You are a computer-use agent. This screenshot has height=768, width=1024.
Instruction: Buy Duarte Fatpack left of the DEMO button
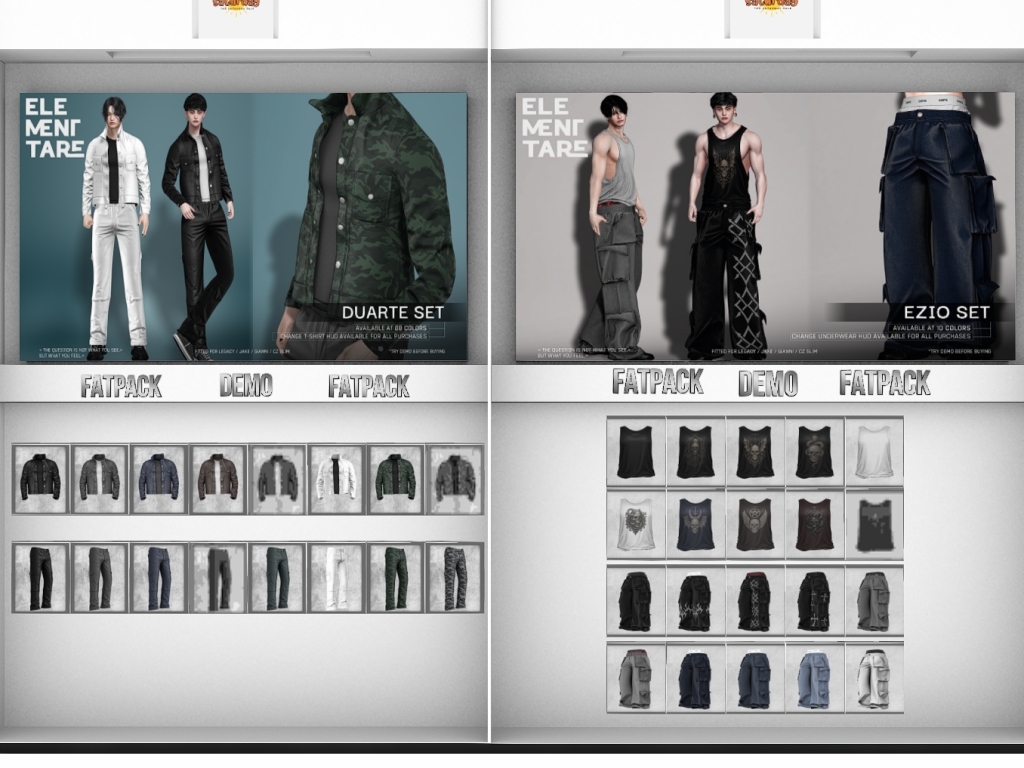coord(121,387)
